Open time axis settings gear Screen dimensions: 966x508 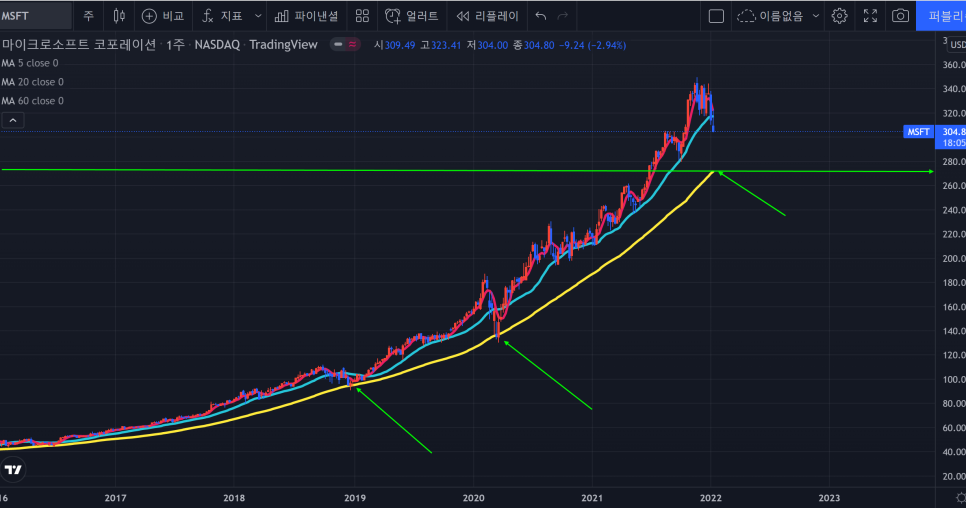pos(960,498)
